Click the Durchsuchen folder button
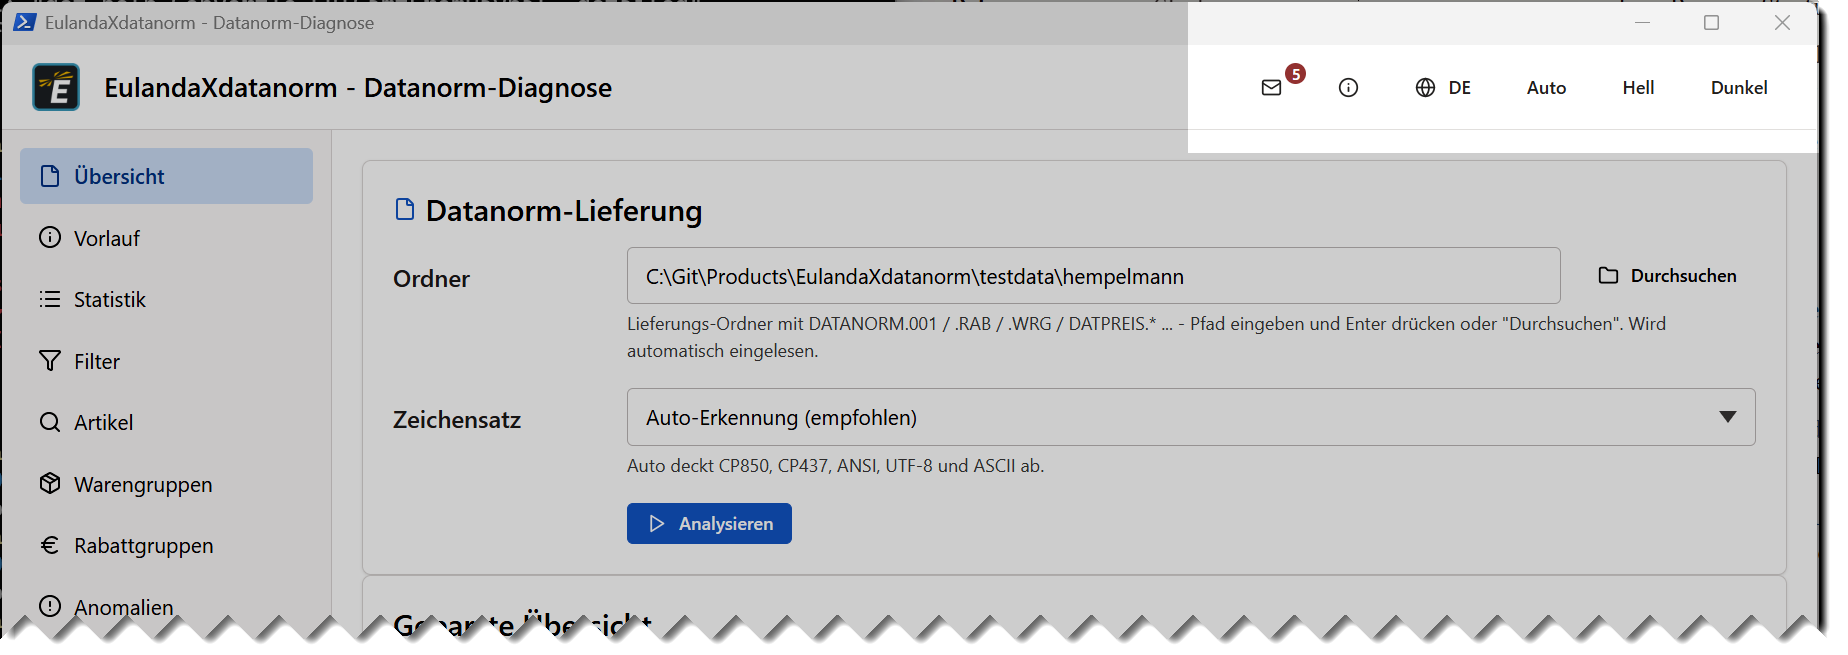This screenshot has width=1848, height=655. pyautogui.click(x=1668, y=276)
